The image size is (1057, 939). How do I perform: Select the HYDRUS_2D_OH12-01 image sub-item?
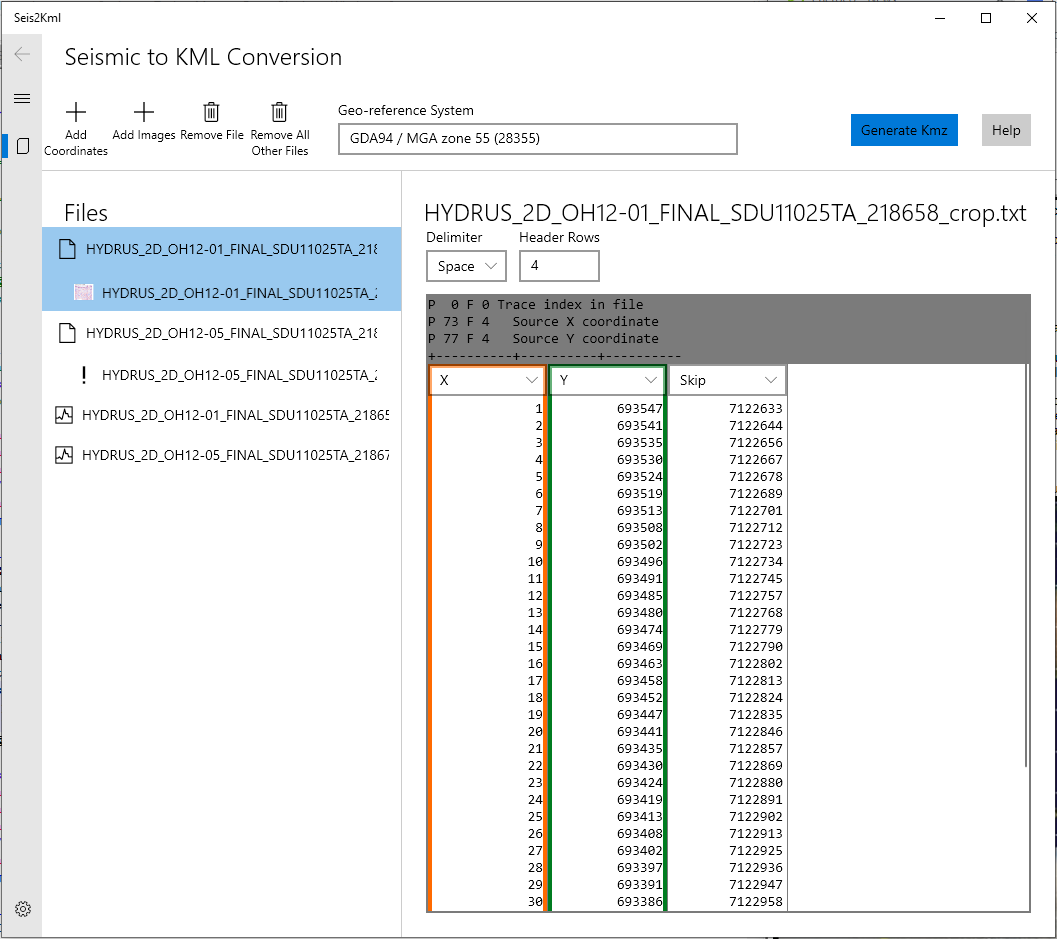(x=222, y=292)
